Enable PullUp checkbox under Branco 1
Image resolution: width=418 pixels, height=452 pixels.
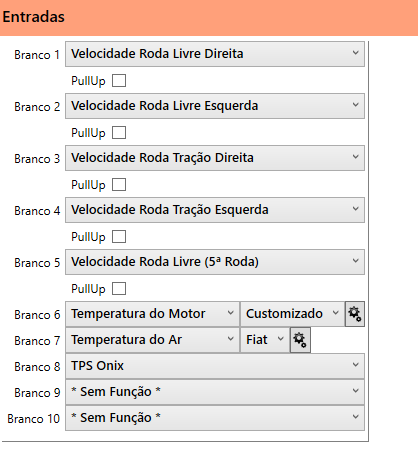click(x=119, y=81)
